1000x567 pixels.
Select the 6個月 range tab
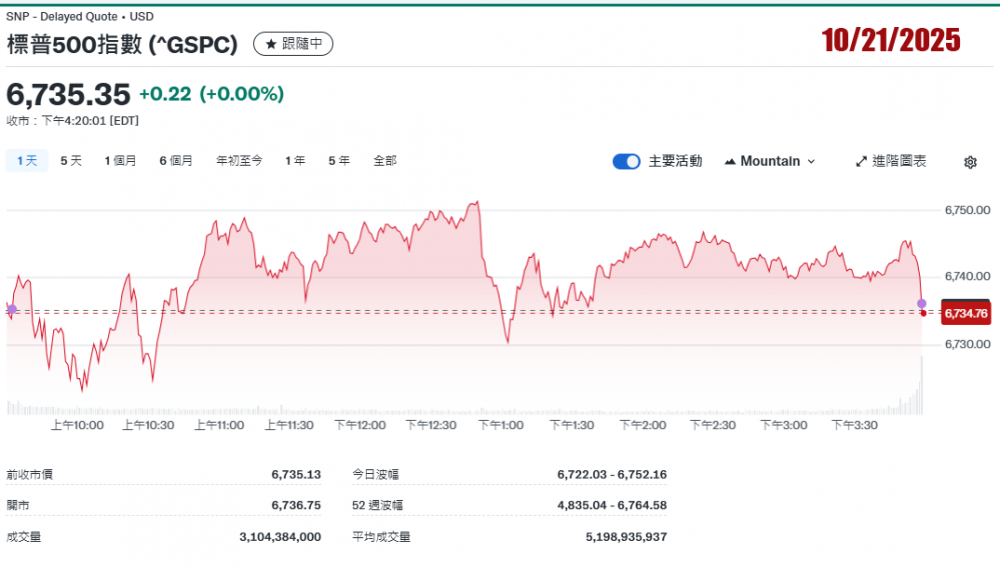[x=176, y=161]
